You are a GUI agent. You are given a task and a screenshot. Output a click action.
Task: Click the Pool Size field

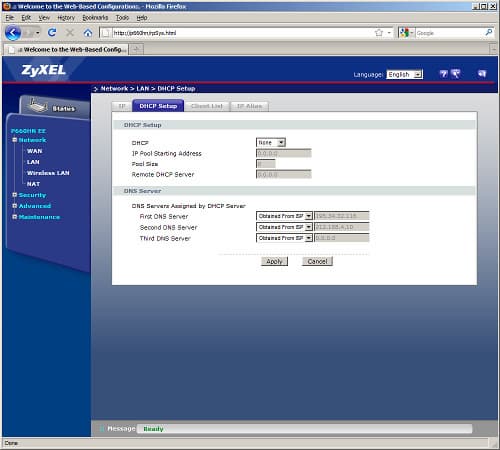point(266,164)
